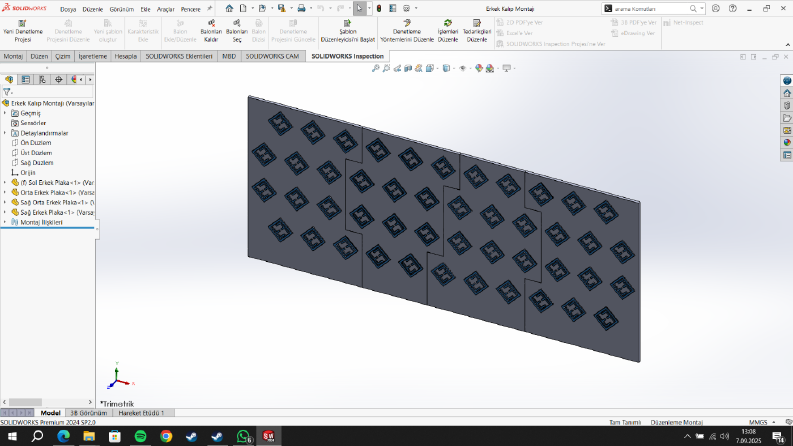Expand Sağ Erkek Plaka<1> component
Image resolution: width=793 pixels, height=446 pixels.
[x=5, y=212]
